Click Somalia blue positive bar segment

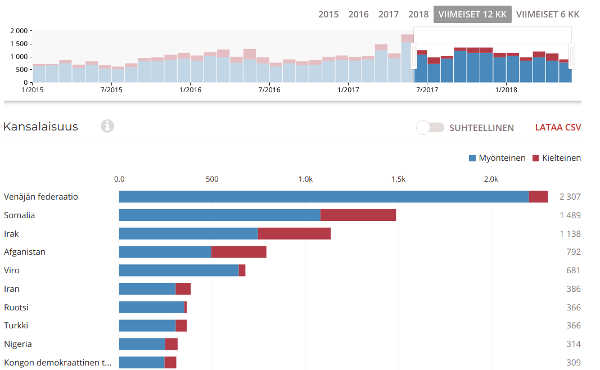[220, 215]
